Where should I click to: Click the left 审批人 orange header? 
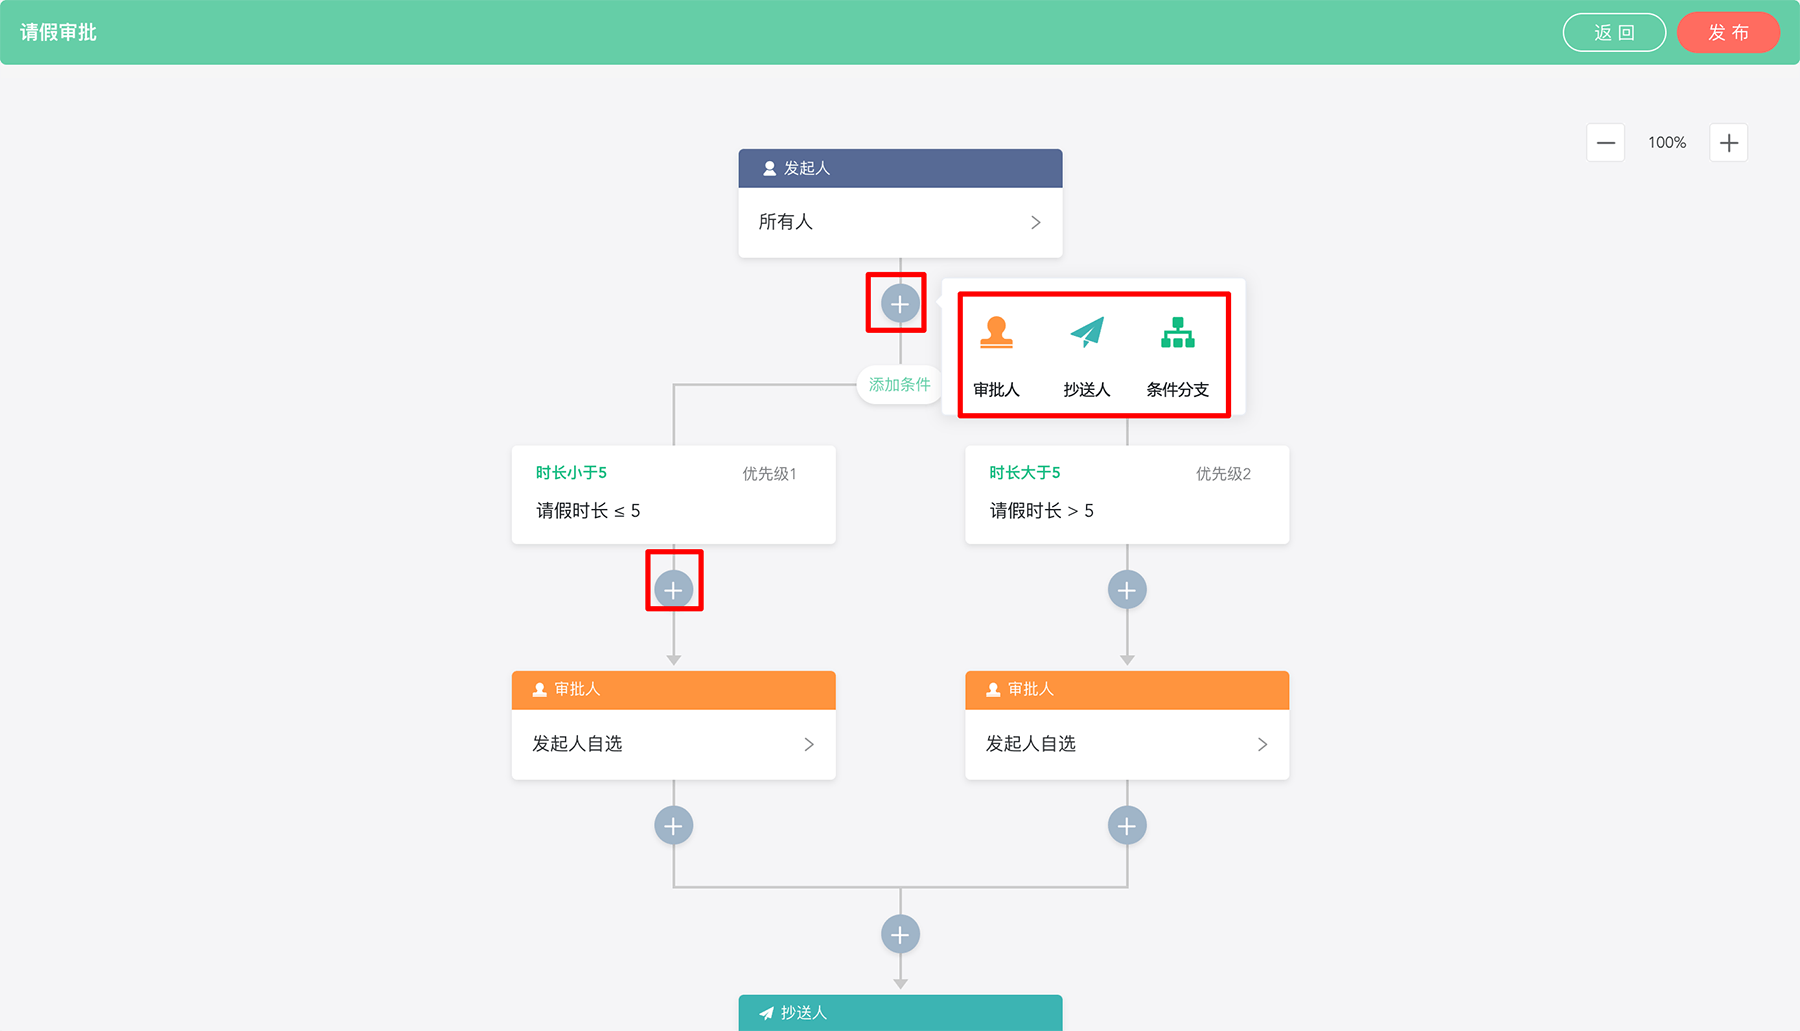[x=673, y=690]
